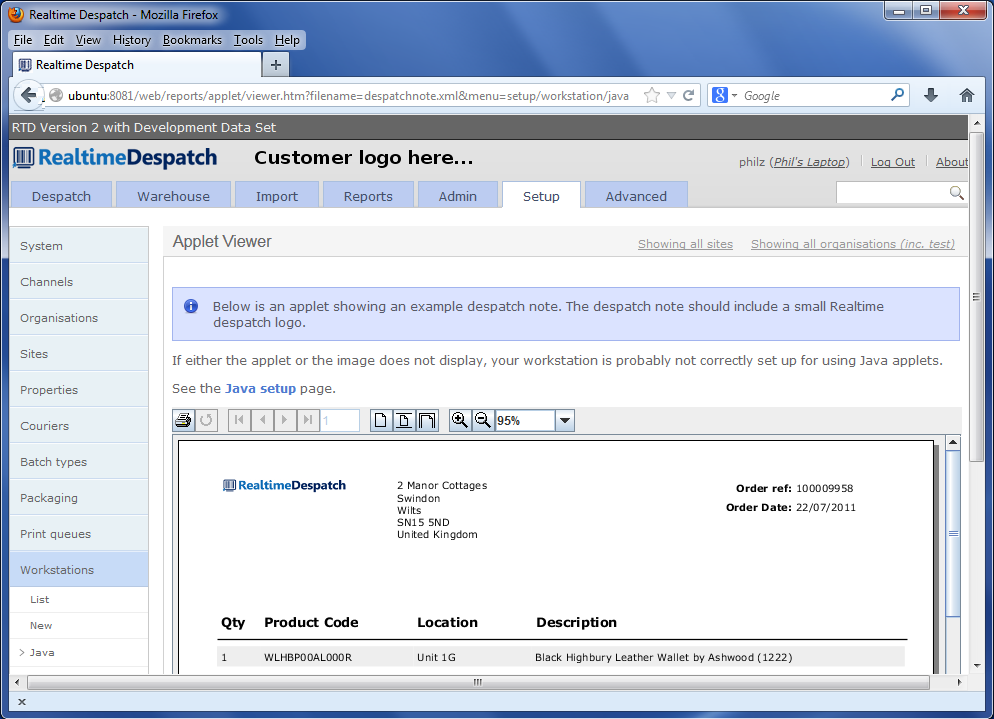This screenshot has height=719, width=994.
Task: Switch to the Import tab
Action: (277, 195)
